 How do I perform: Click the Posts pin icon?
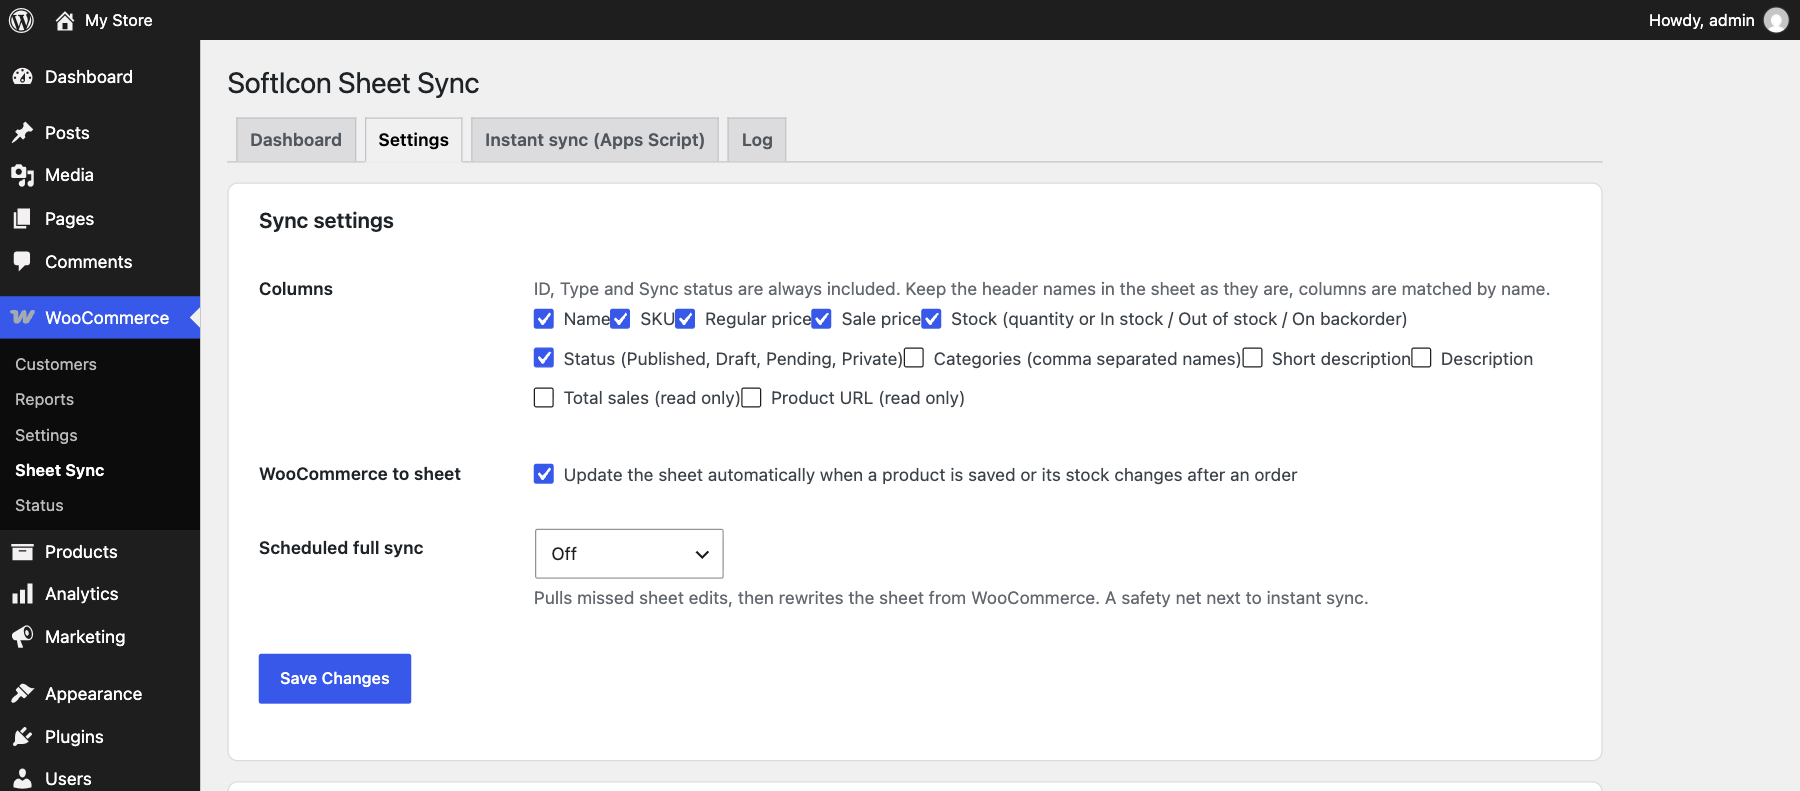[22, 133]
